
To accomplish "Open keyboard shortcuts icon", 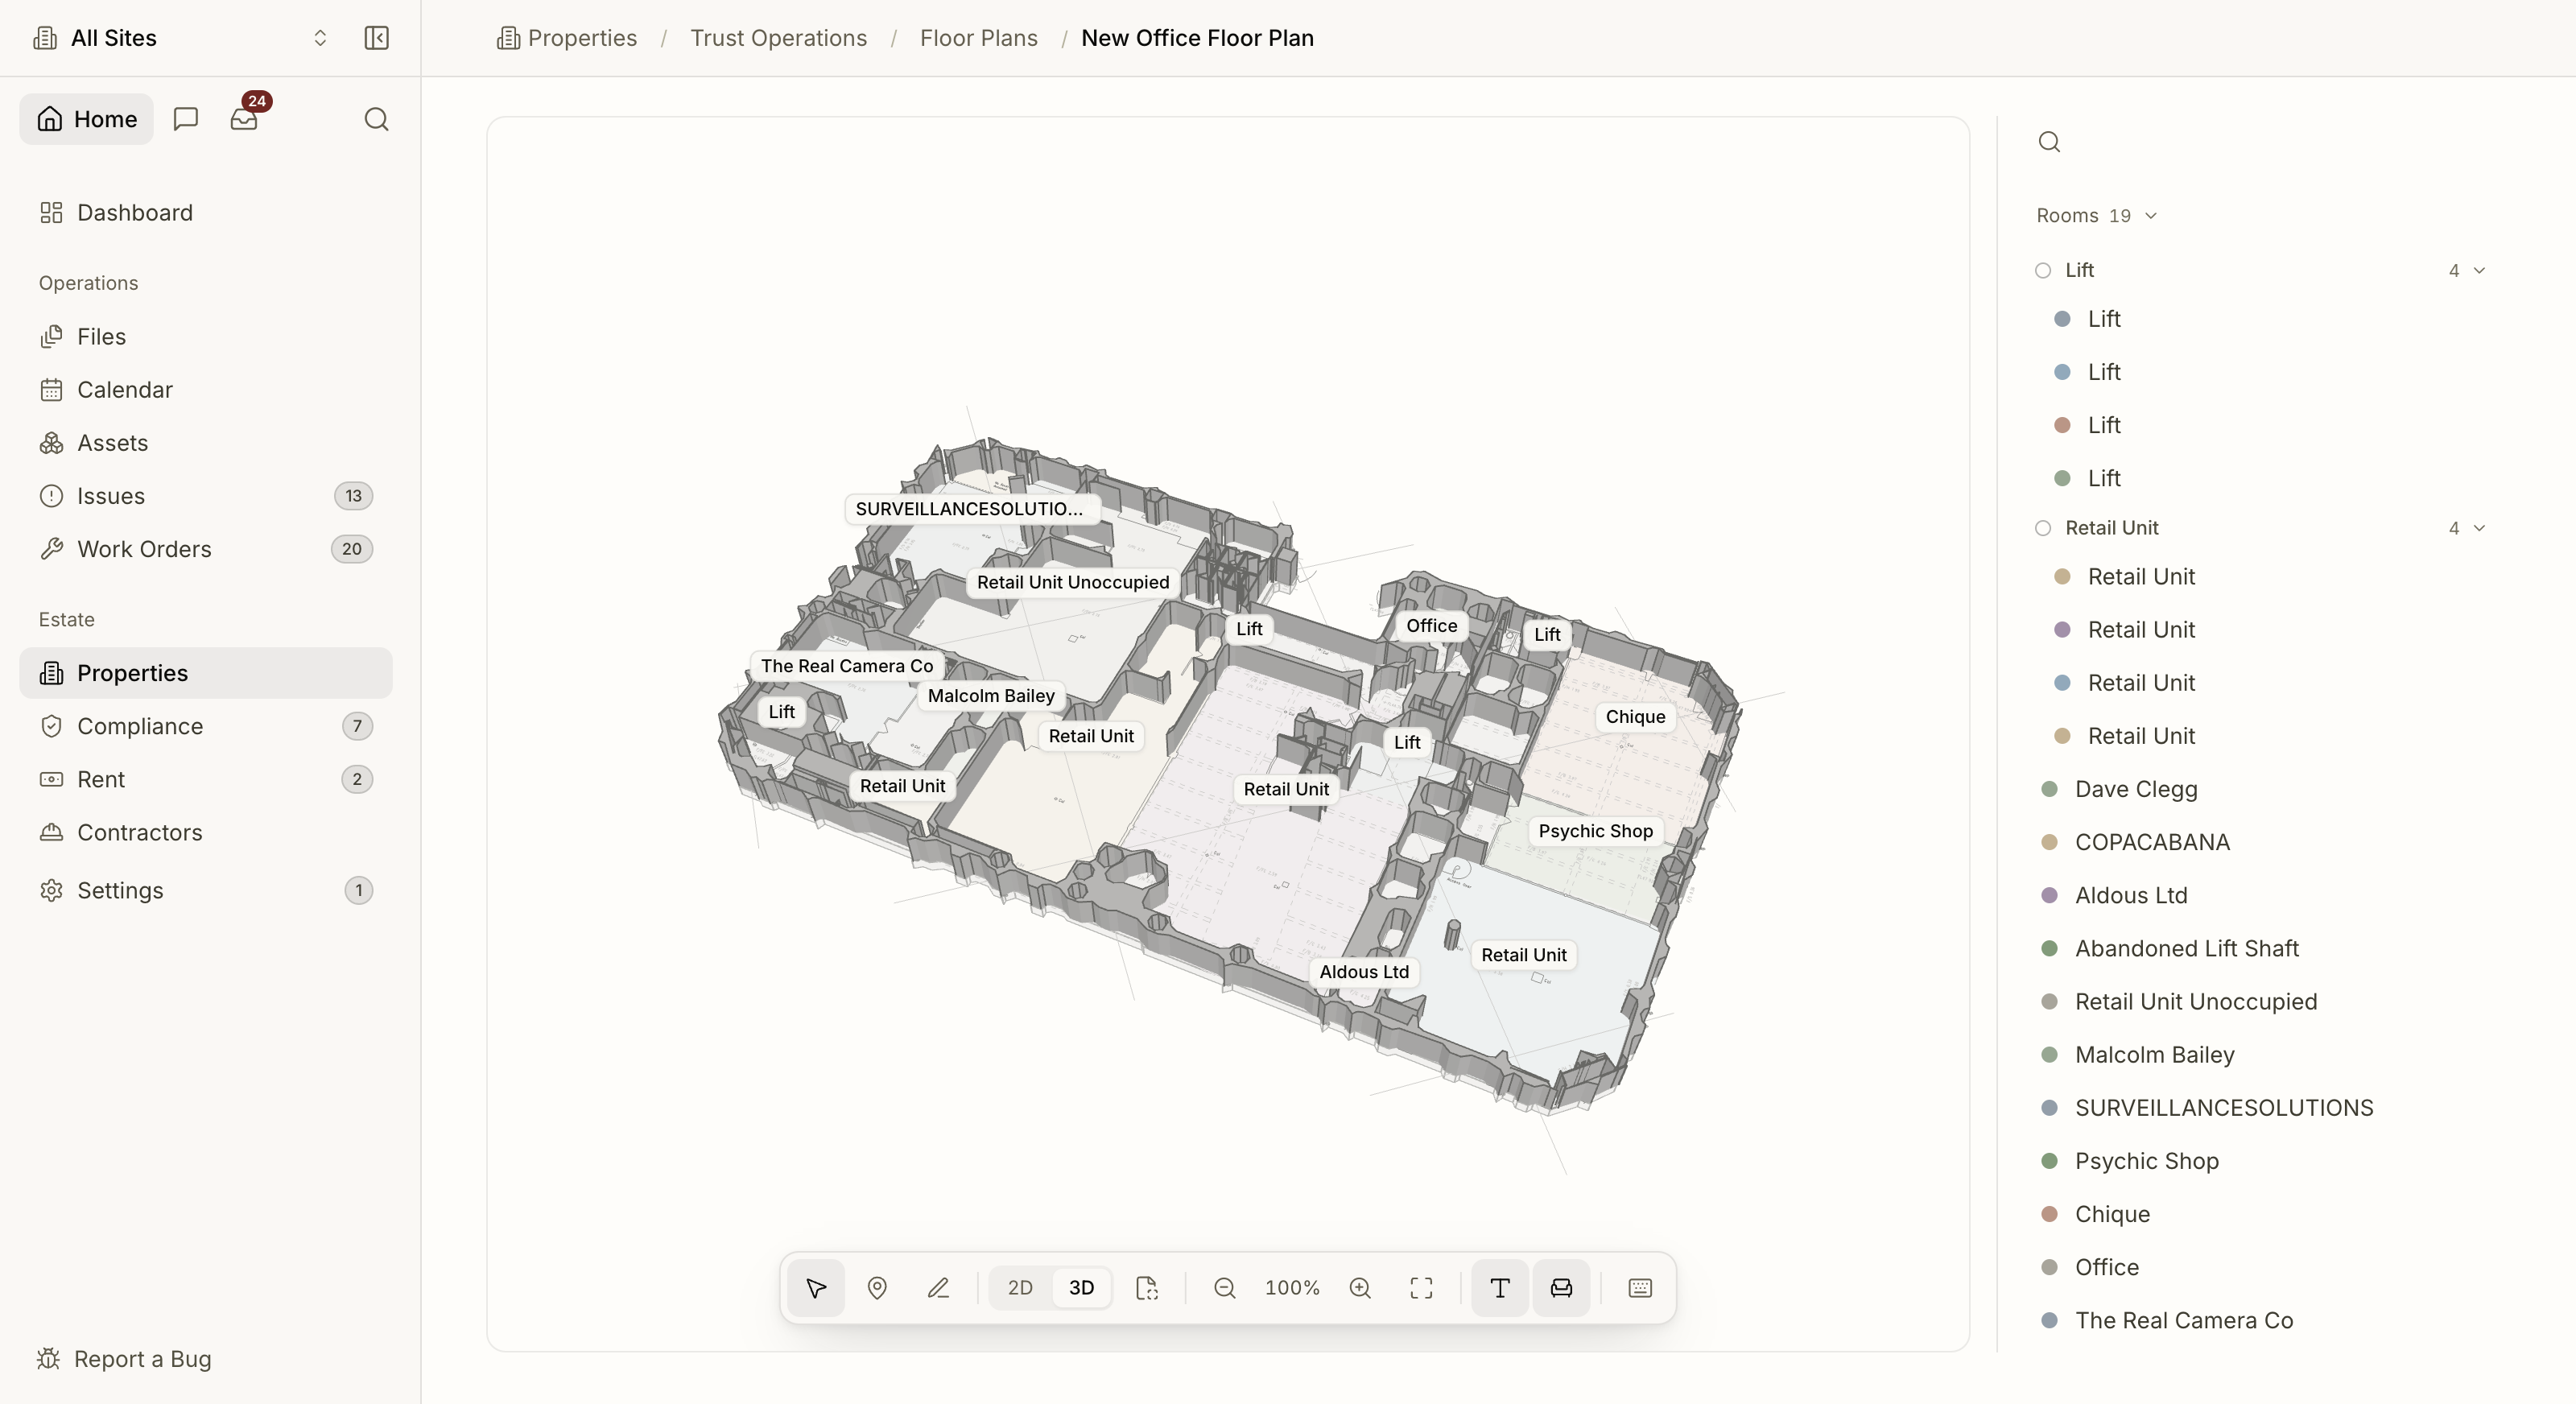I will click(x=1640, y=1288).
